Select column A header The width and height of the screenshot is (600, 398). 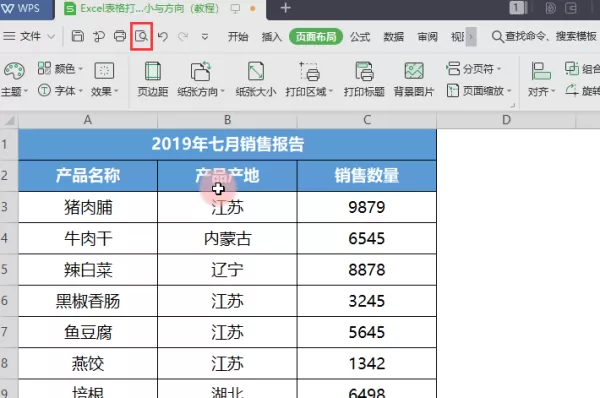coord(88,120)
